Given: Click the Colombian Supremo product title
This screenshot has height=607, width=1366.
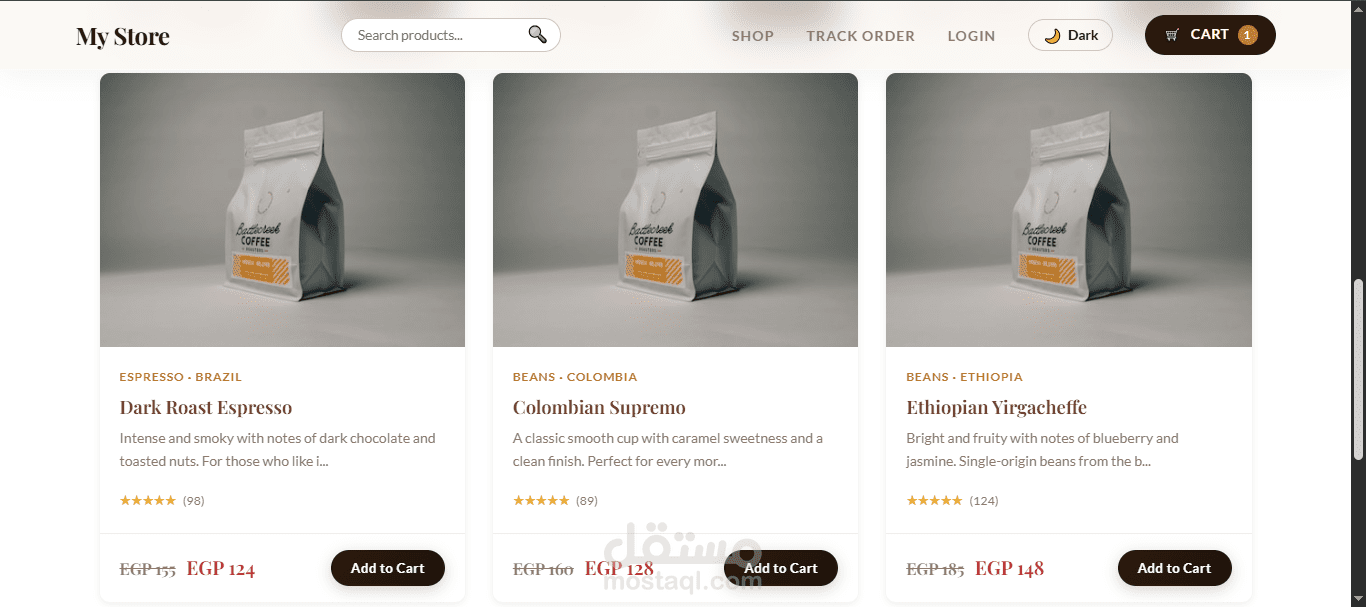Looking at the screenshot, I should tap(599, 407).
